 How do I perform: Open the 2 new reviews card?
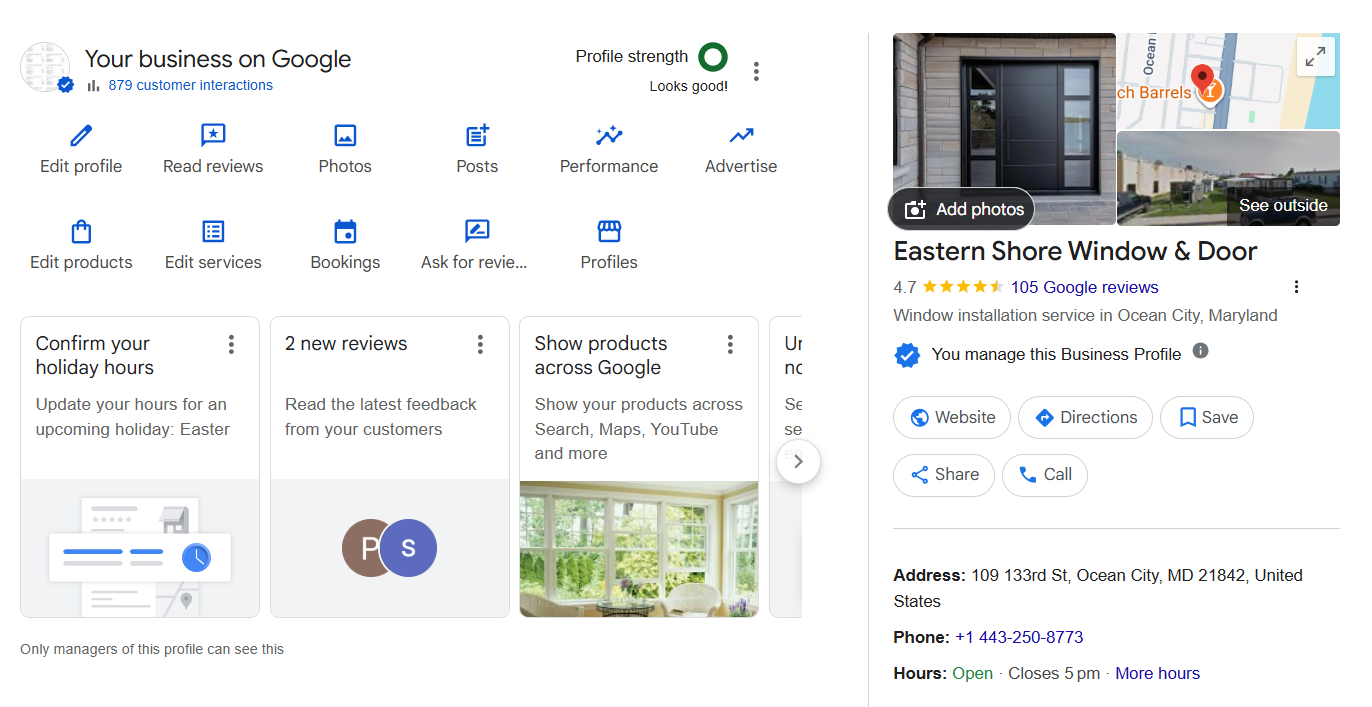point(390,467)
